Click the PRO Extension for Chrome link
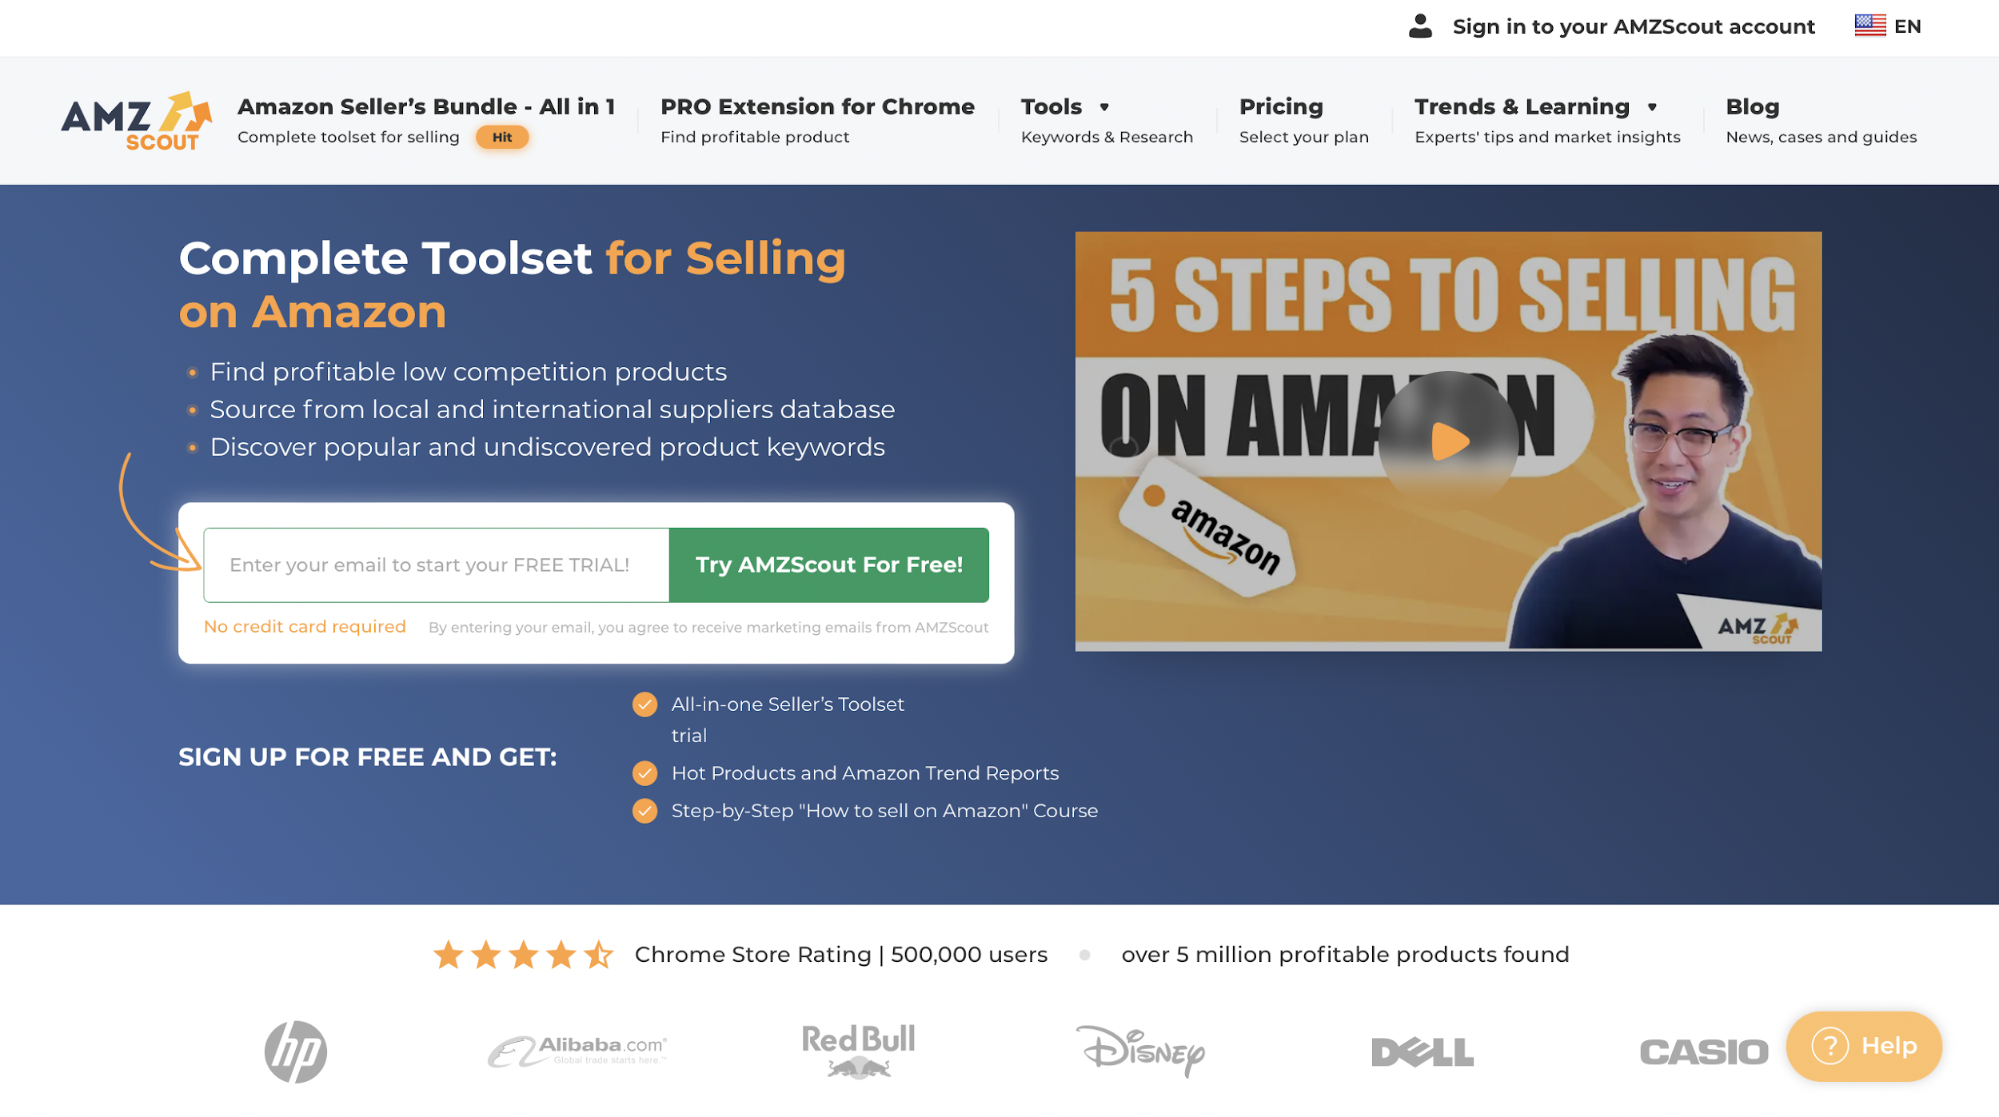 click(818, 106)
